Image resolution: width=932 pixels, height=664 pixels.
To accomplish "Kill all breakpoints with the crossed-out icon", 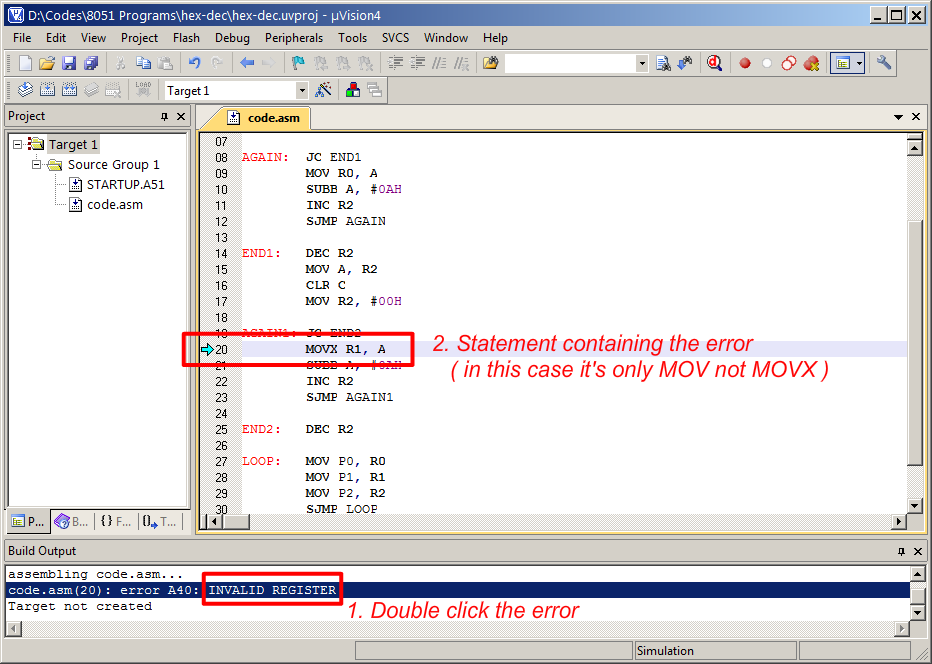I will click(x=811, y=63).
